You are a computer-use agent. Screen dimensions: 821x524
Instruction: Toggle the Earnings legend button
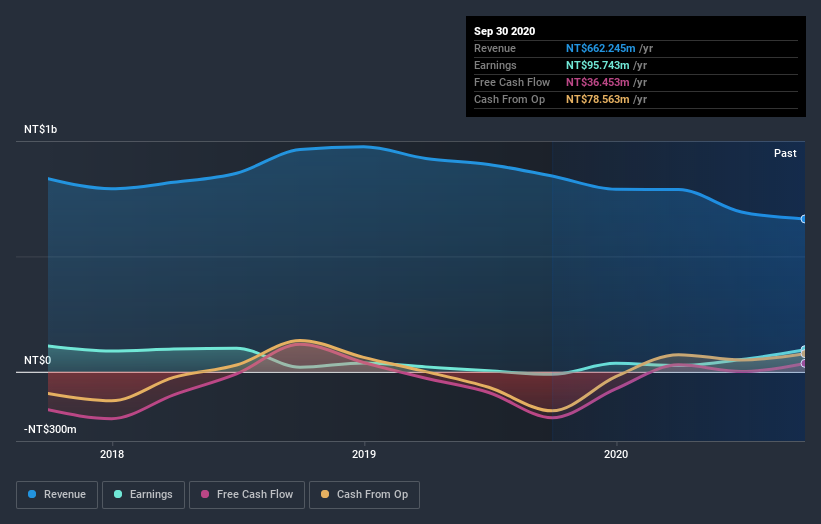(x=143, y=495)
